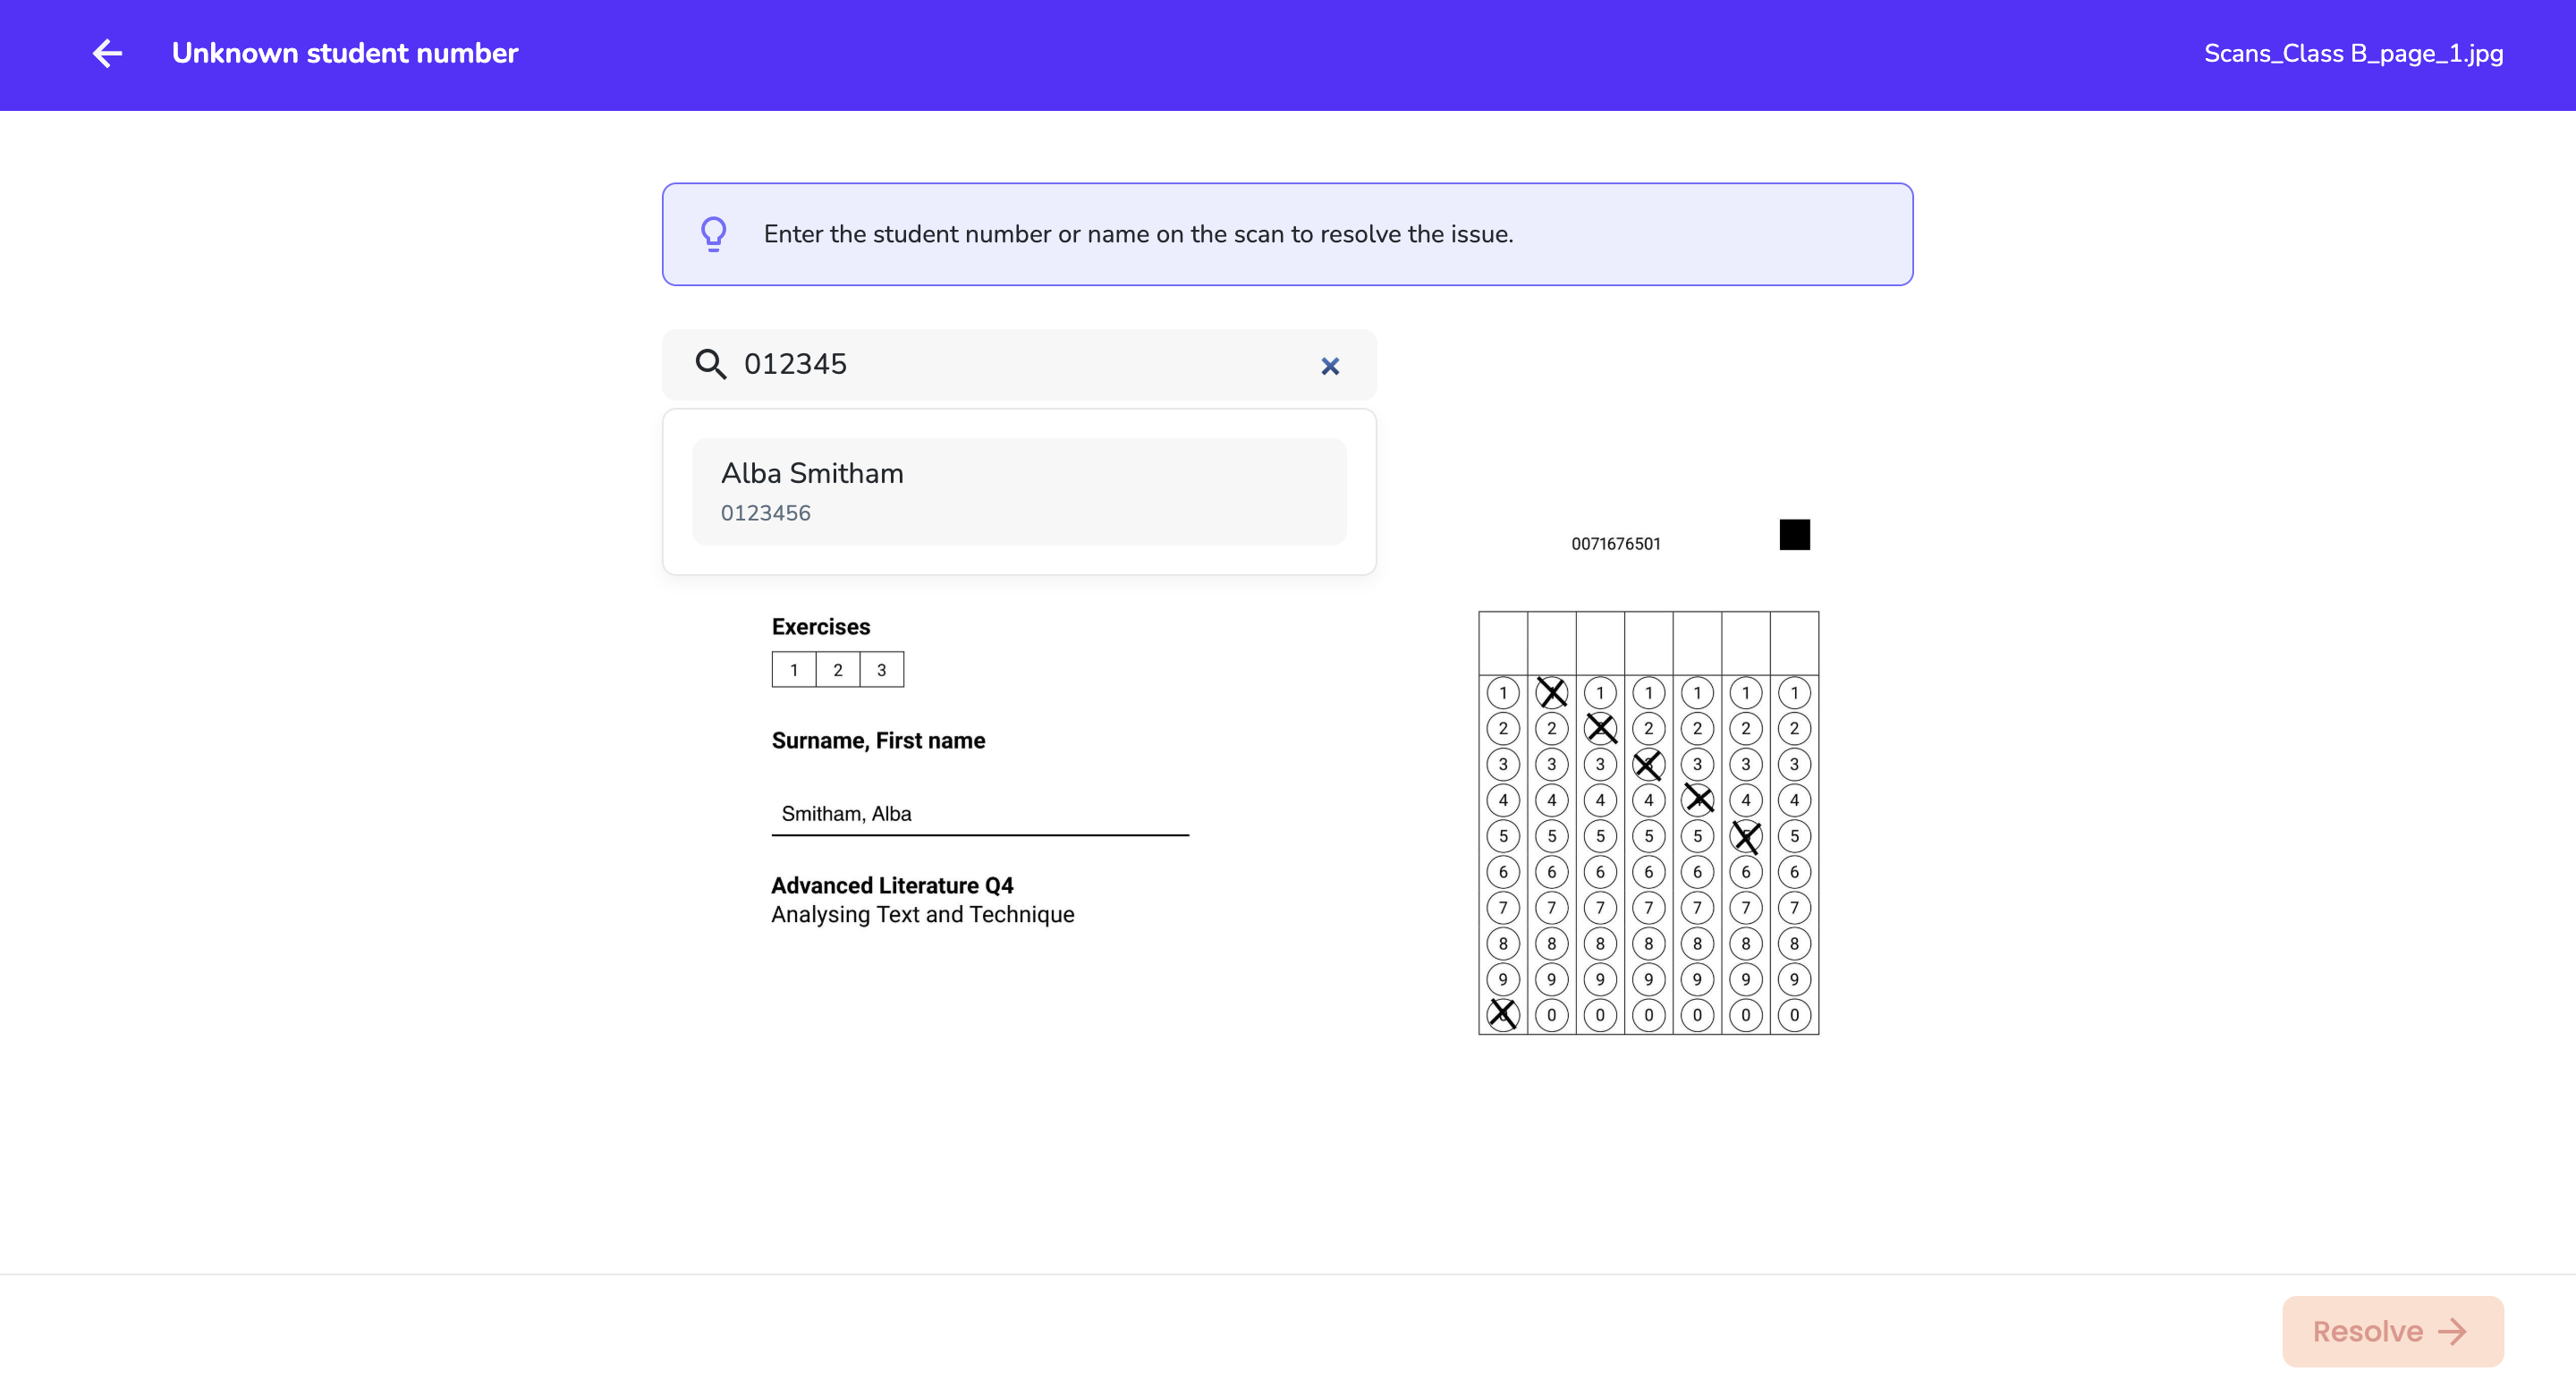The height and width of the screenshot is (1388, 2576).
Task: Click the crossed bubble 3 in fourth column
Action: tap(1648, 765)
